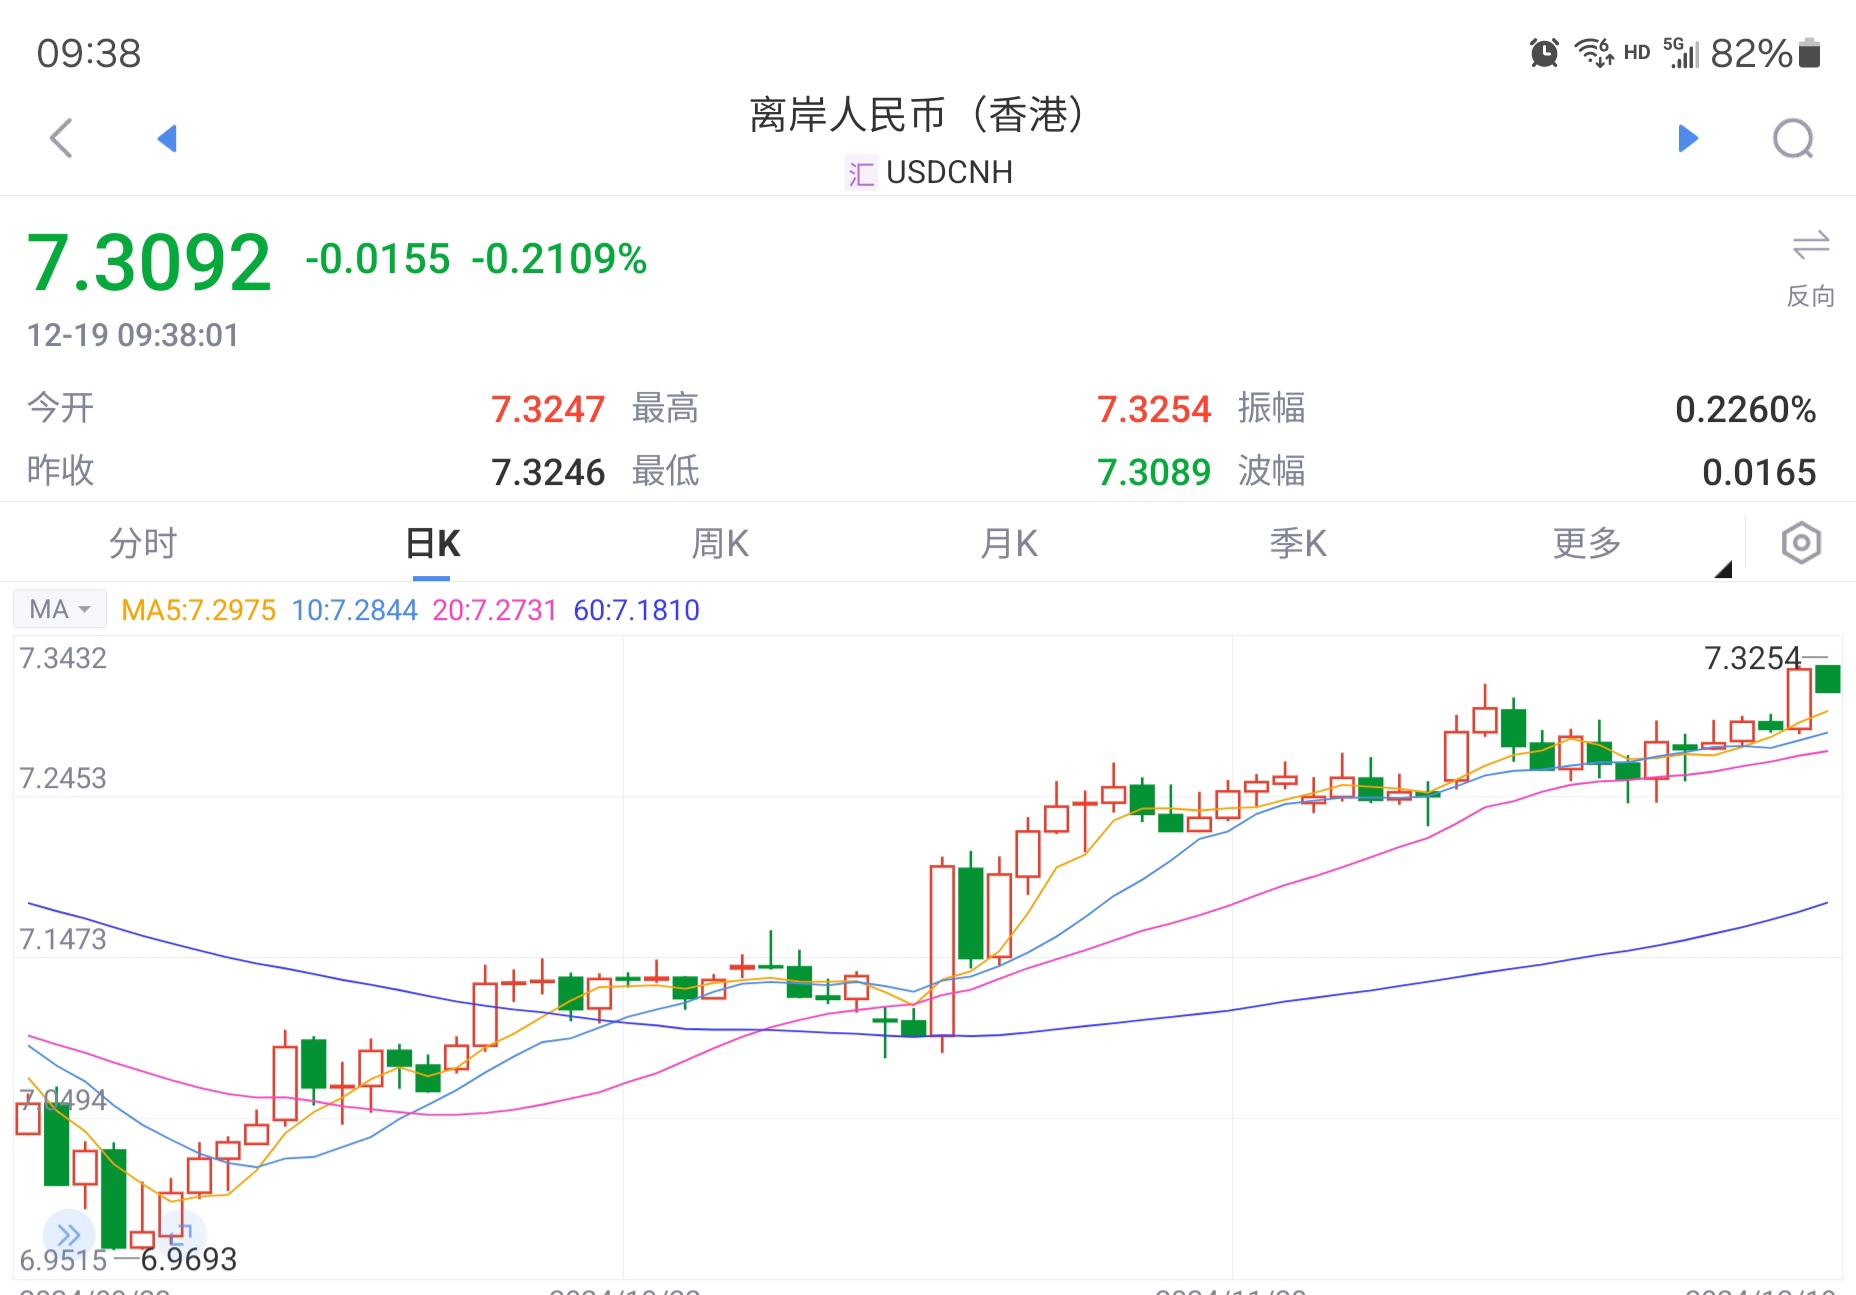Tap the tall red breakout candlestick mid-chart
1856x1295 pixels.
942,952
